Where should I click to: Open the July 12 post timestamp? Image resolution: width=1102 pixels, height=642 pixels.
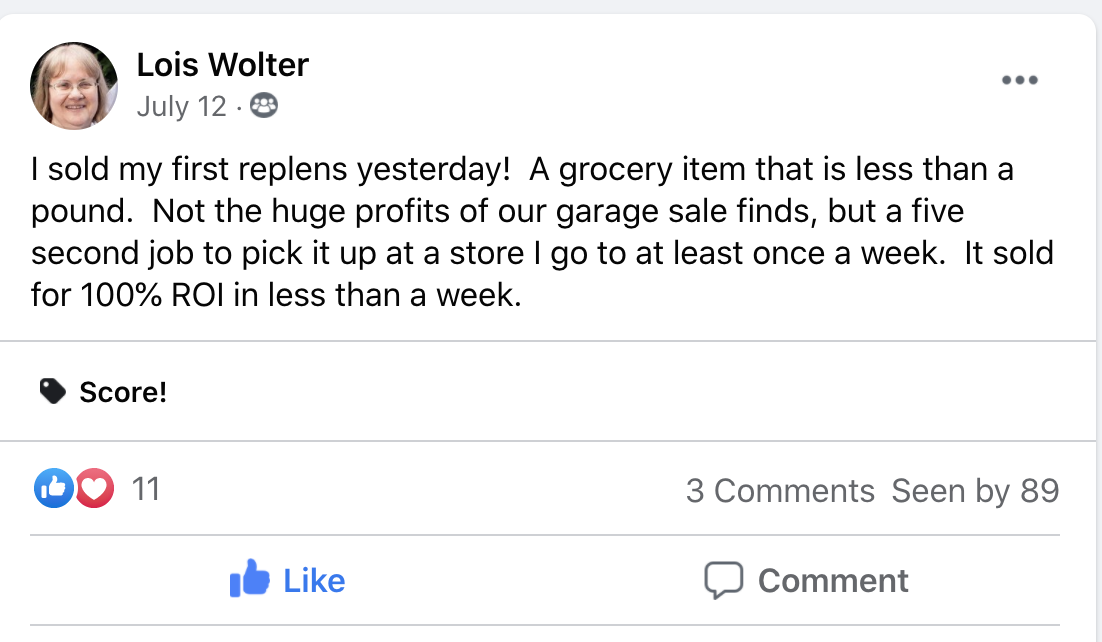point(181,106)
